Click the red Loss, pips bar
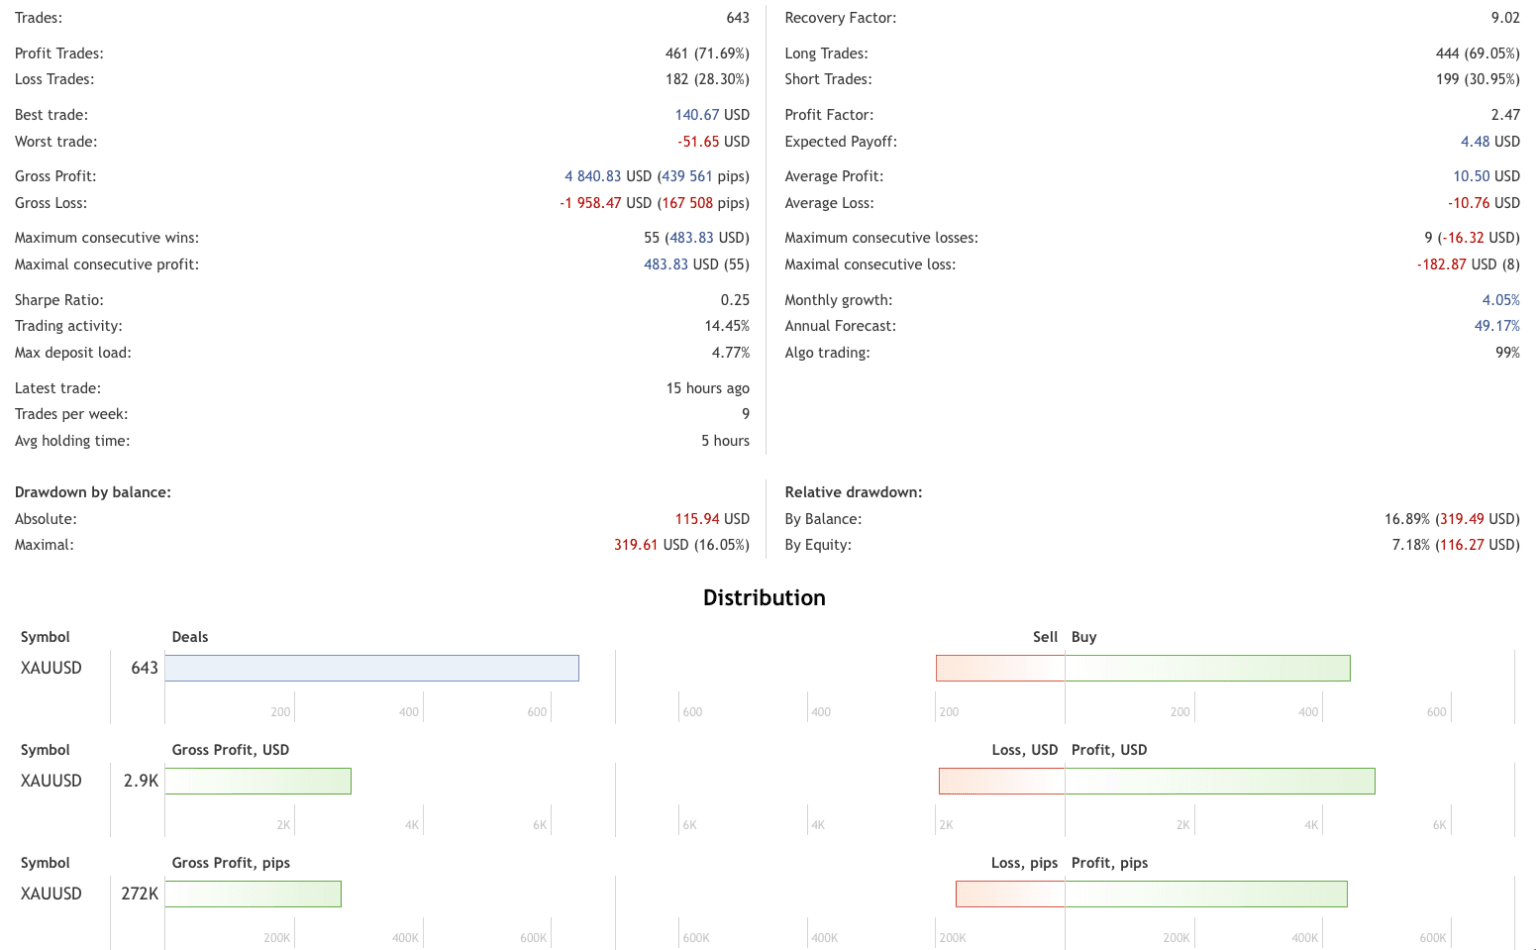This screenshot has width=1536, height=950. point(1010,894)
